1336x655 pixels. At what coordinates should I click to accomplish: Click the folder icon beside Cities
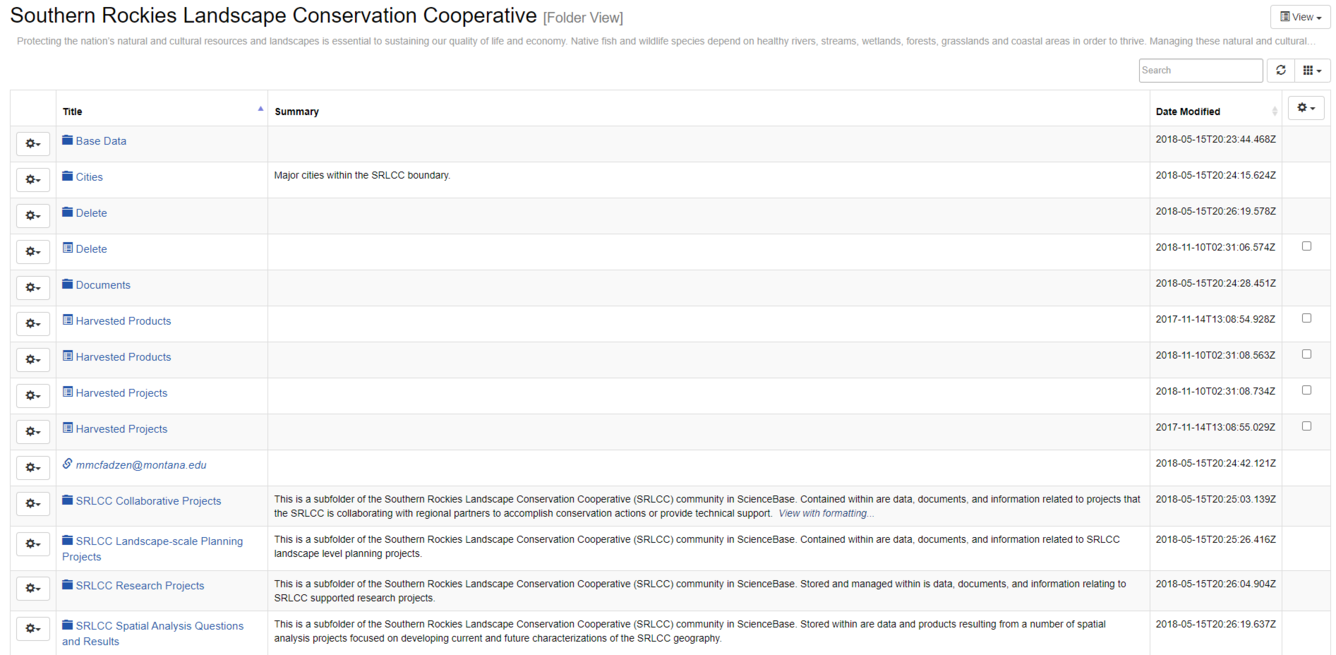click(67, 177)
